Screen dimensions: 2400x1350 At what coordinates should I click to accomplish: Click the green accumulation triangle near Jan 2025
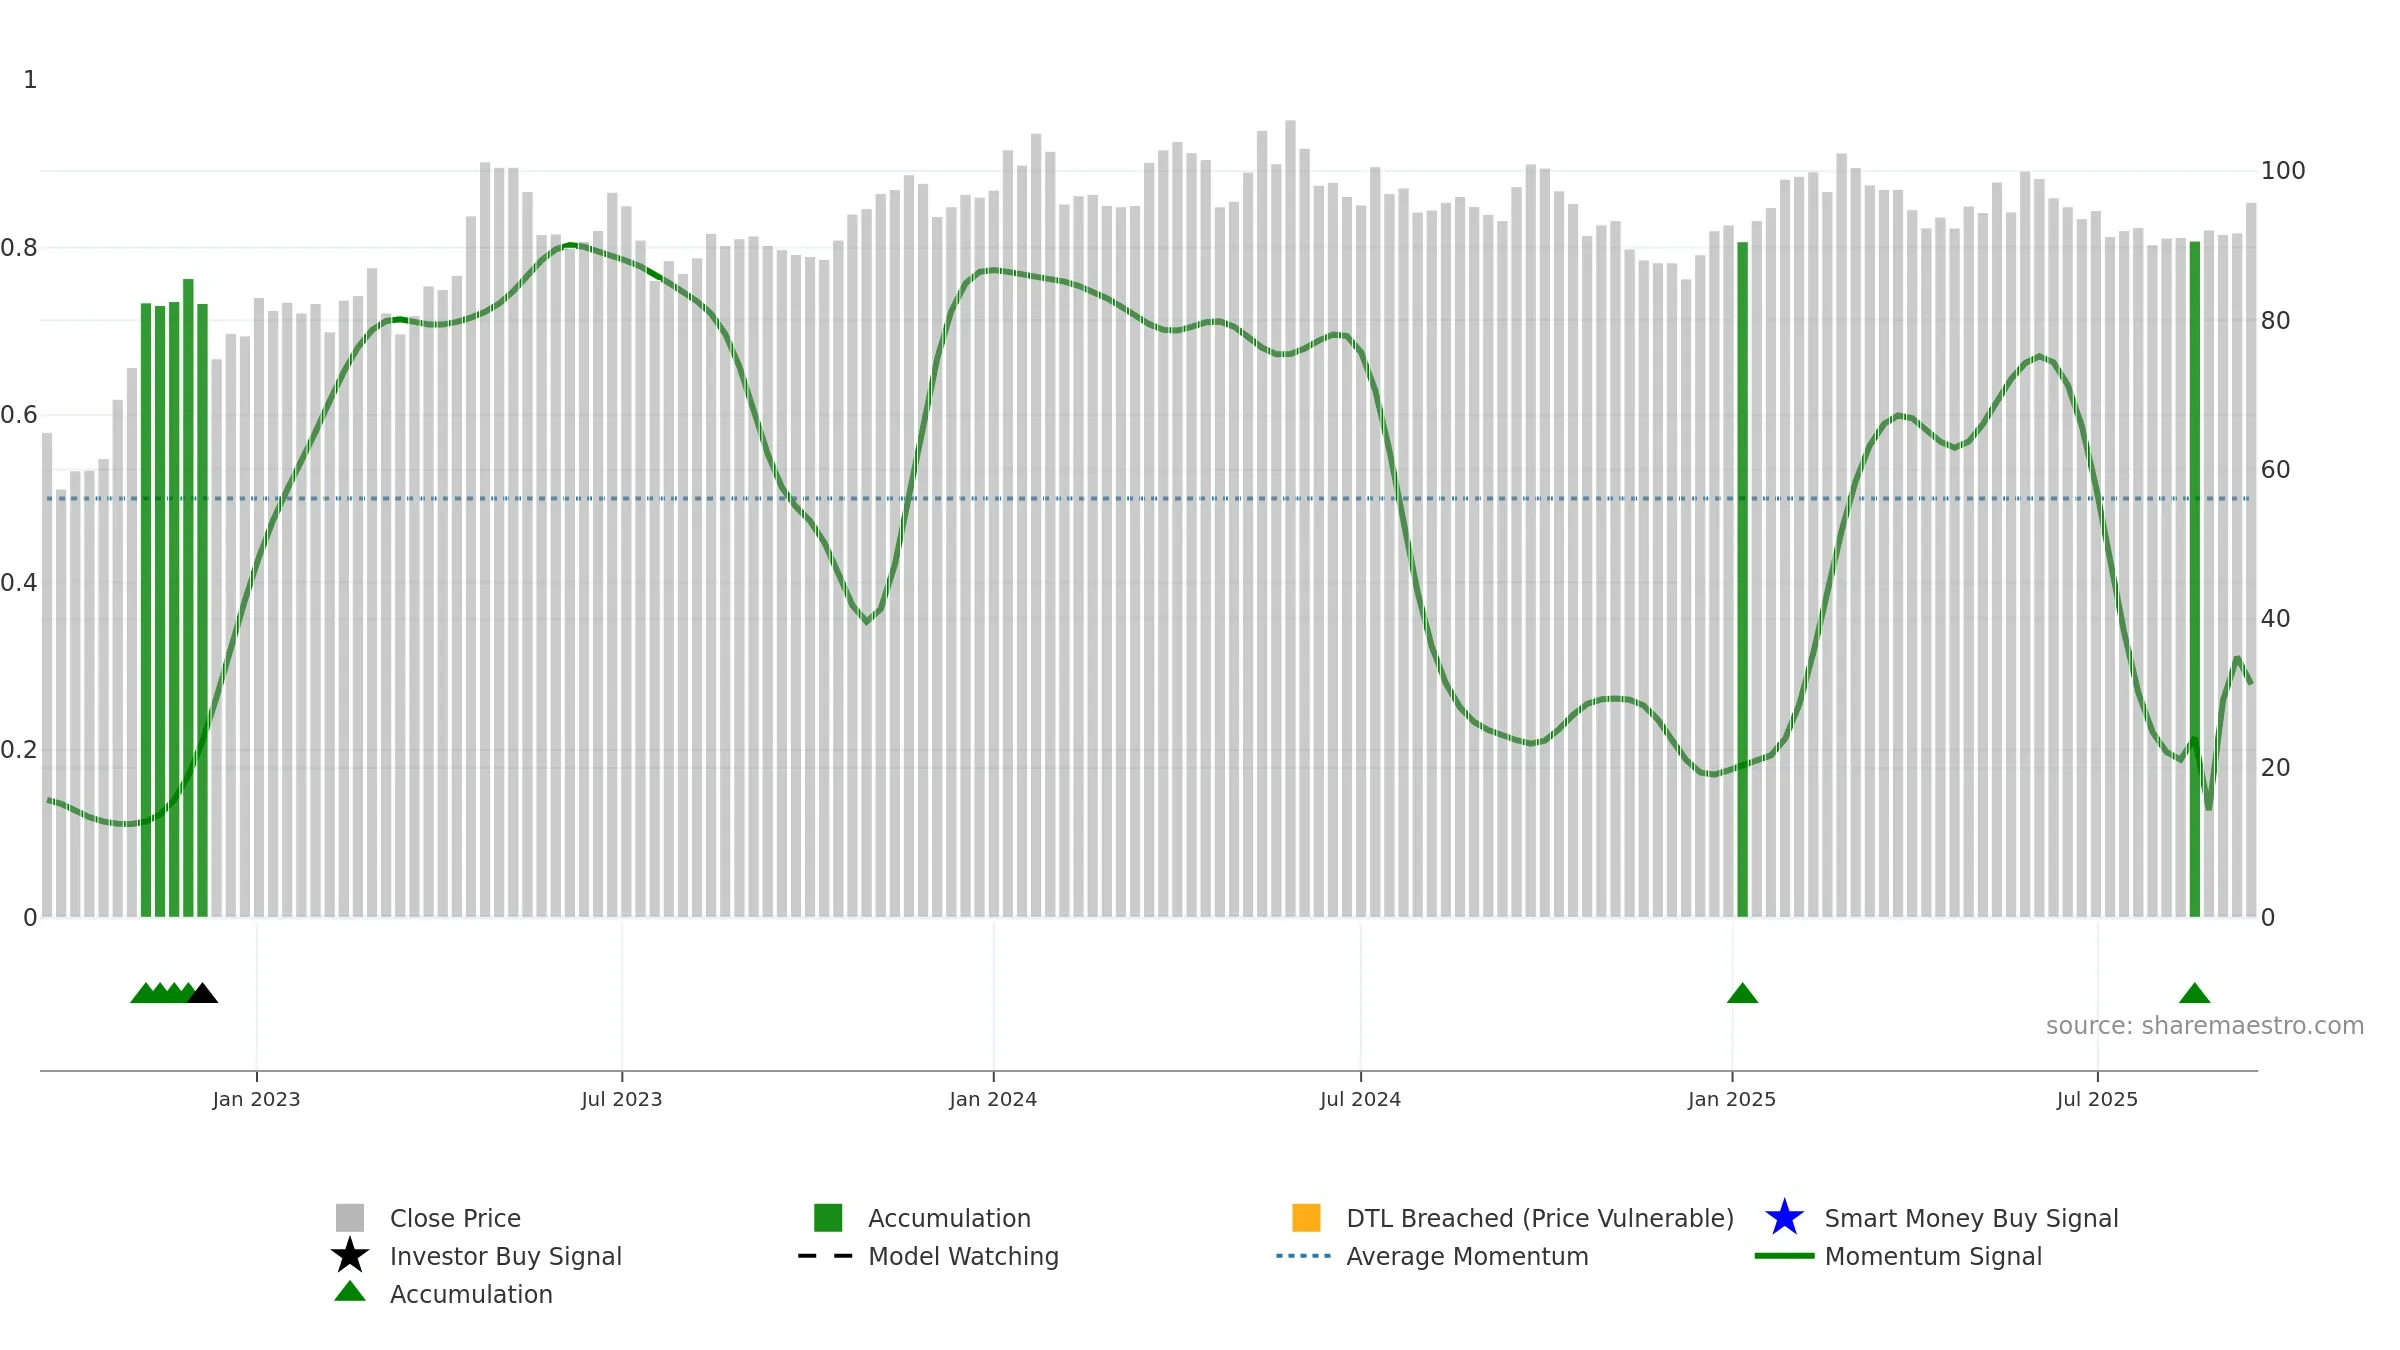click(x=1742, y=993)
